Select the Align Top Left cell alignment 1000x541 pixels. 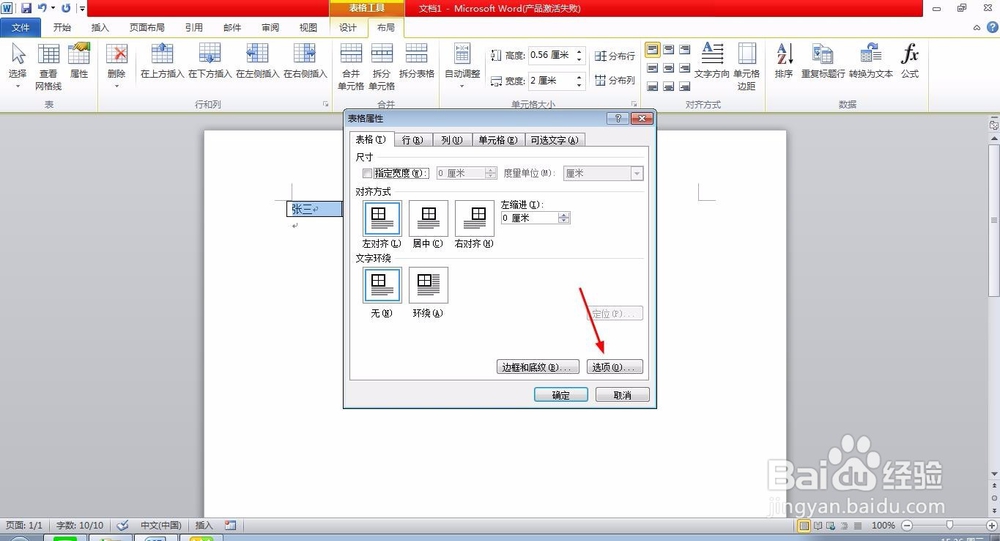pos(652,49)
